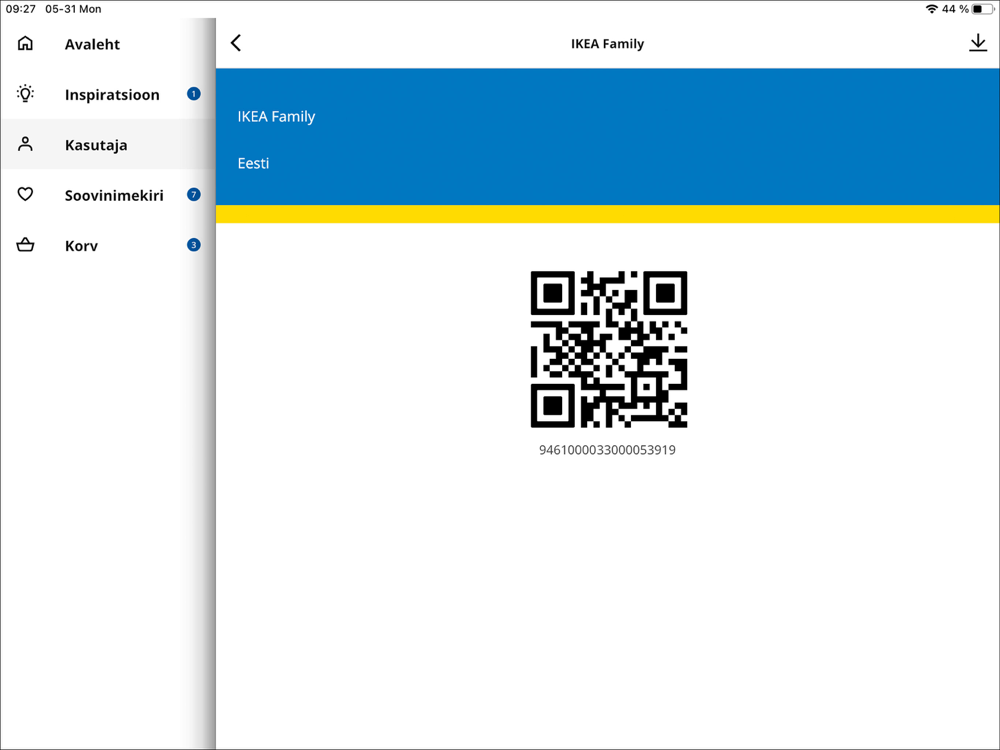Viewport: 1000px width, 750px height.
Task: Select the card number 9461000033000053919
Action: point(607,450)
